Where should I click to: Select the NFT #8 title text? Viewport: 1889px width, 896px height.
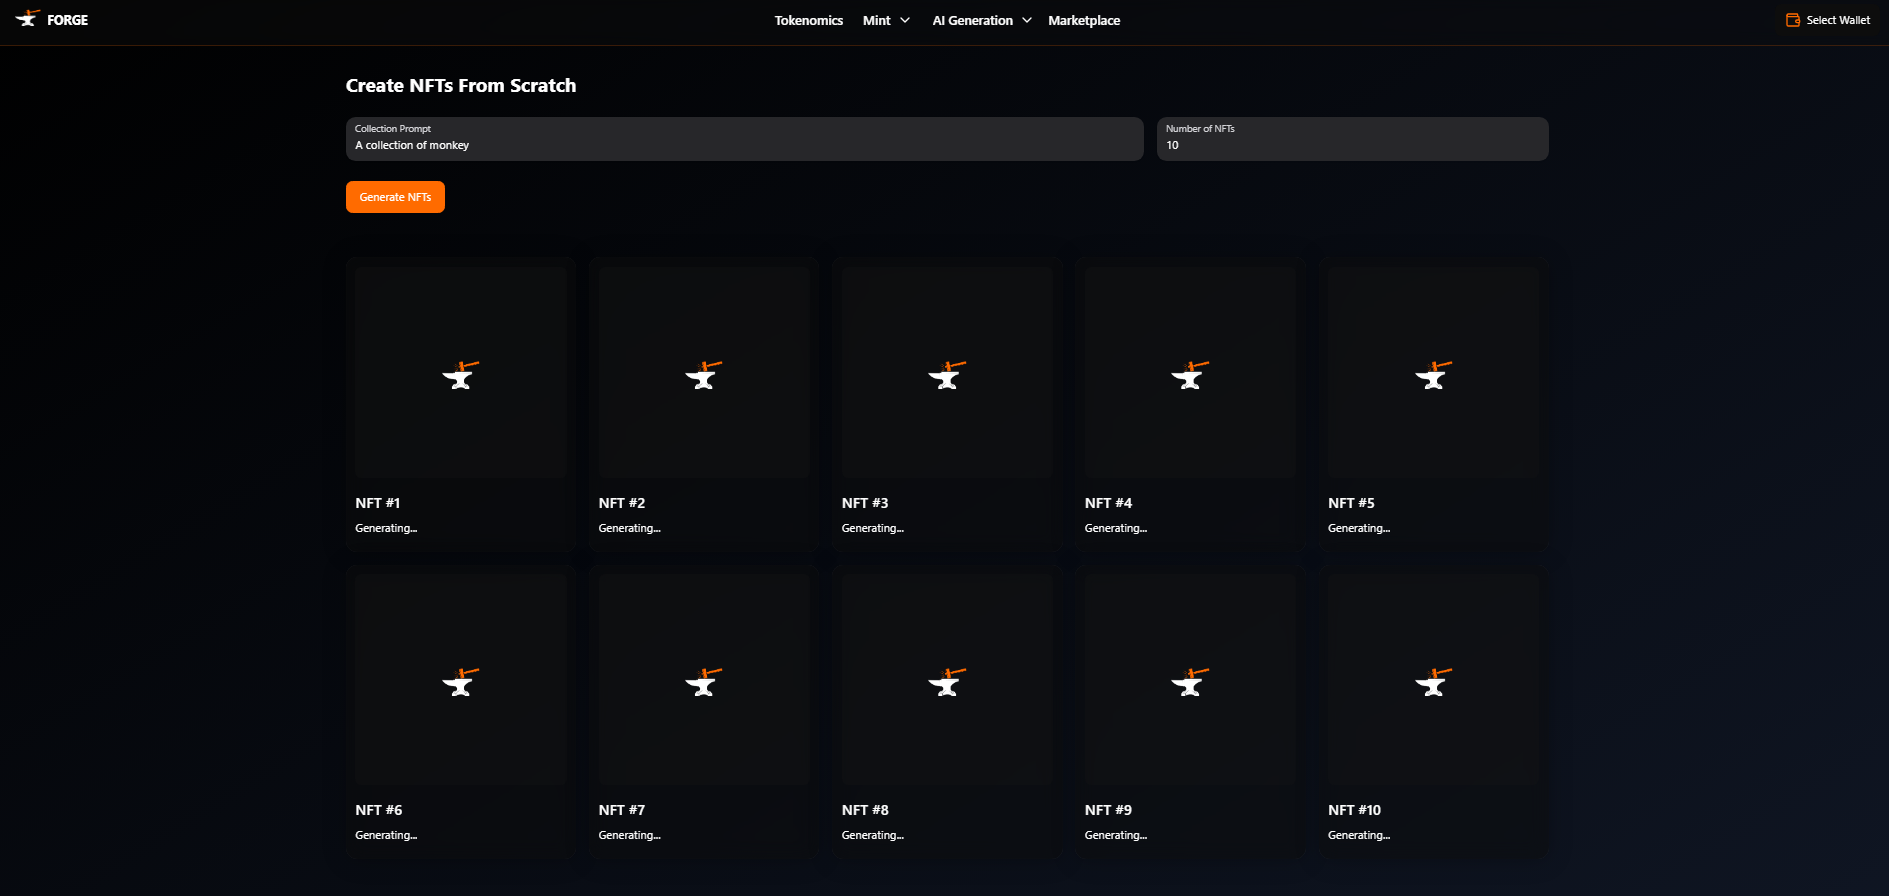point(865,810)
